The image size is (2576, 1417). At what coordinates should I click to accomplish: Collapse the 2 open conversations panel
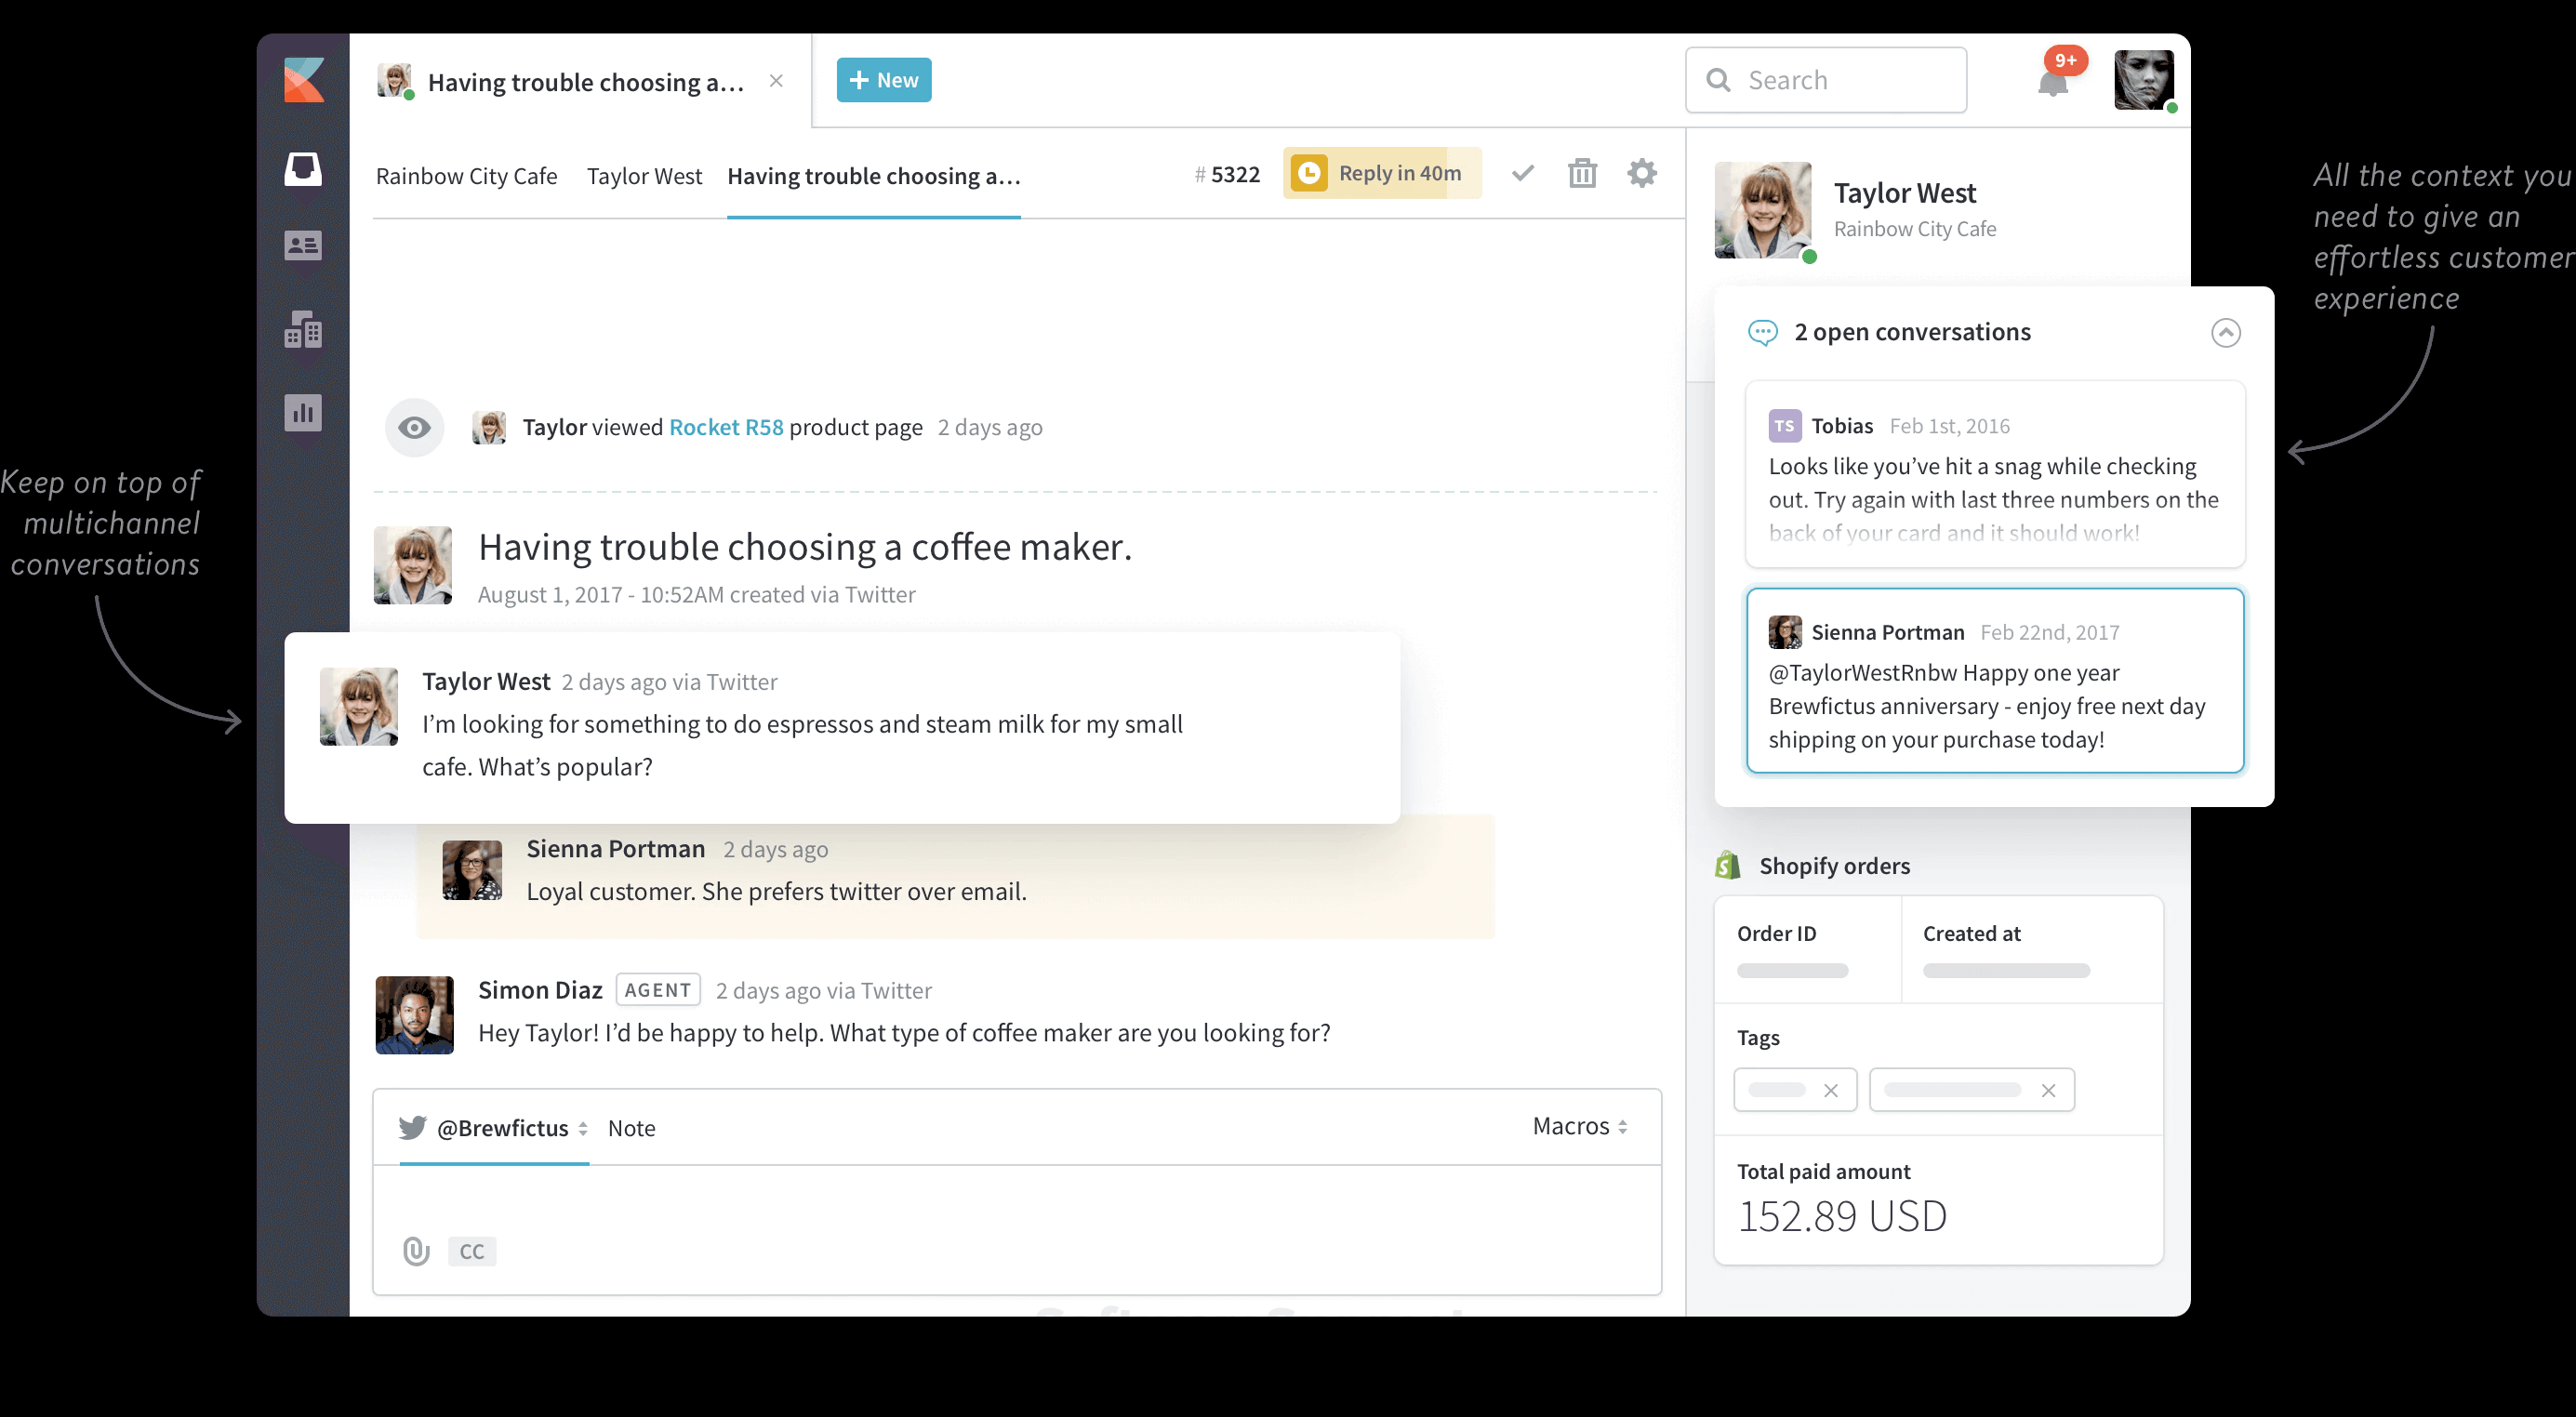[2225, 332]
